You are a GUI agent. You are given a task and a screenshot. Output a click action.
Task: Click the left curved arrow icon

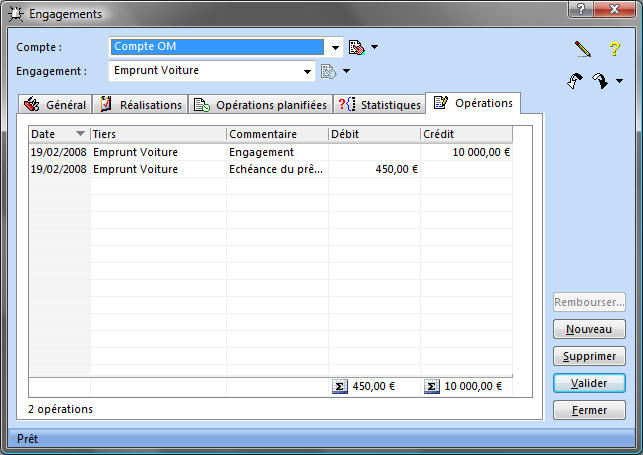[574, 81]
